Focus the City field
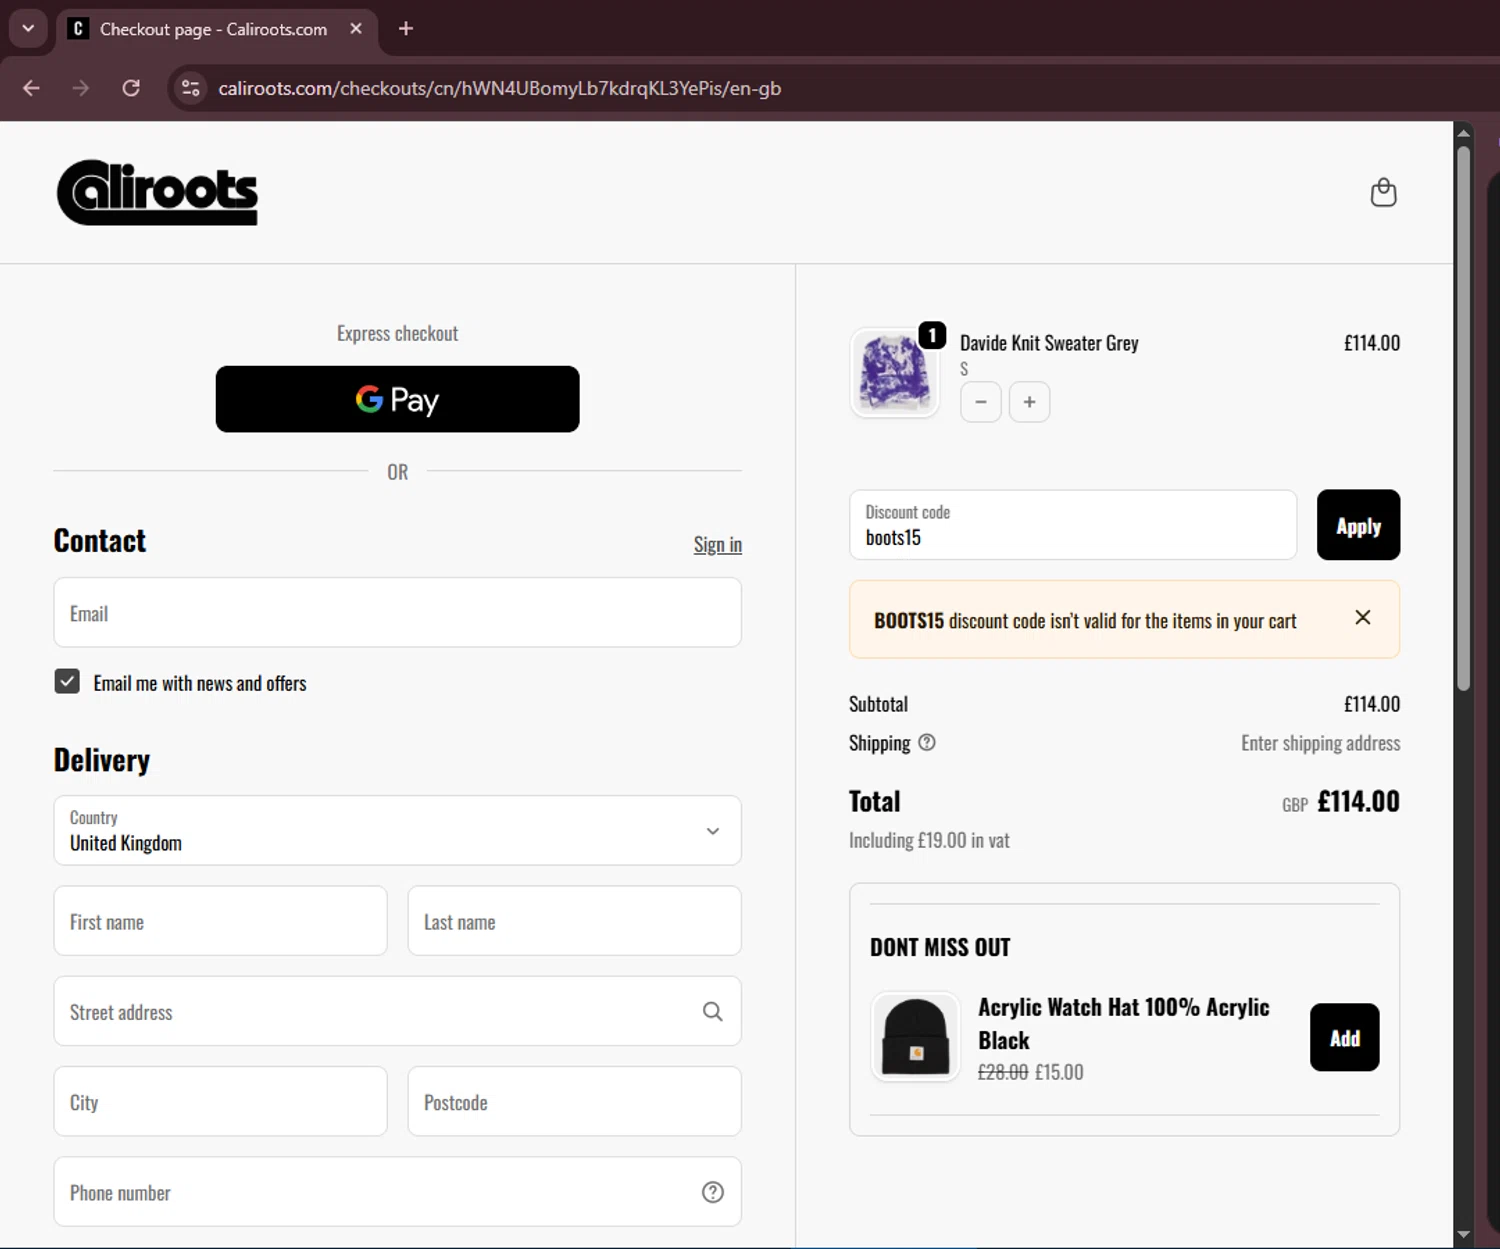The width and height of the screenshot is (1500, 1249). (x=220, y=1101)
